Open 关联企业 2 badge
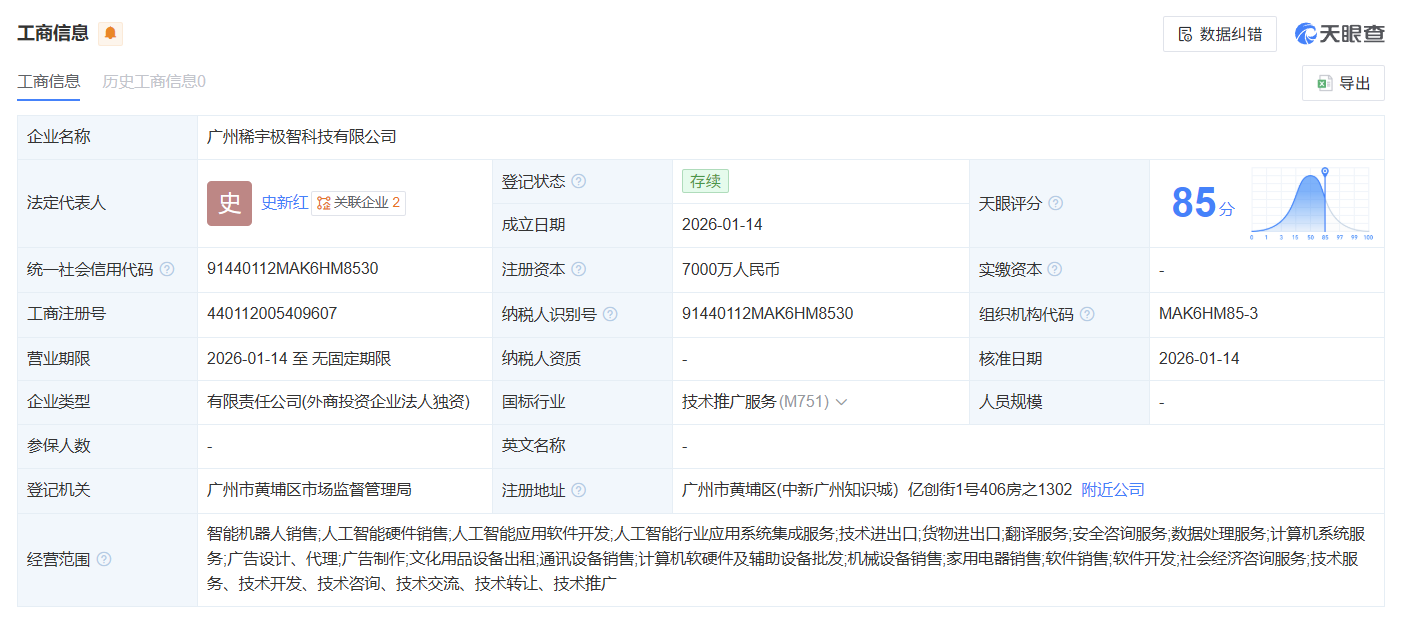1401x621 pixels. [358, 203]
